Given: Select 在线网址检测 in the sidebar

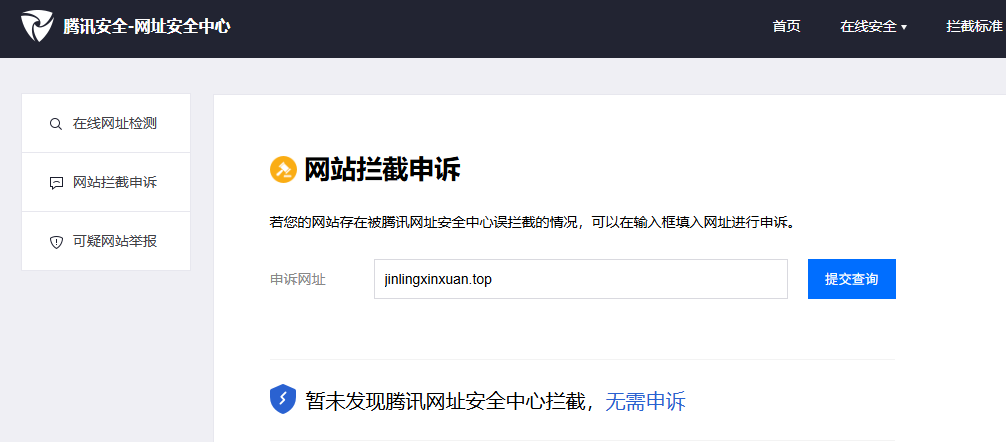Looking at the screenshot, I should pos(106,123).
